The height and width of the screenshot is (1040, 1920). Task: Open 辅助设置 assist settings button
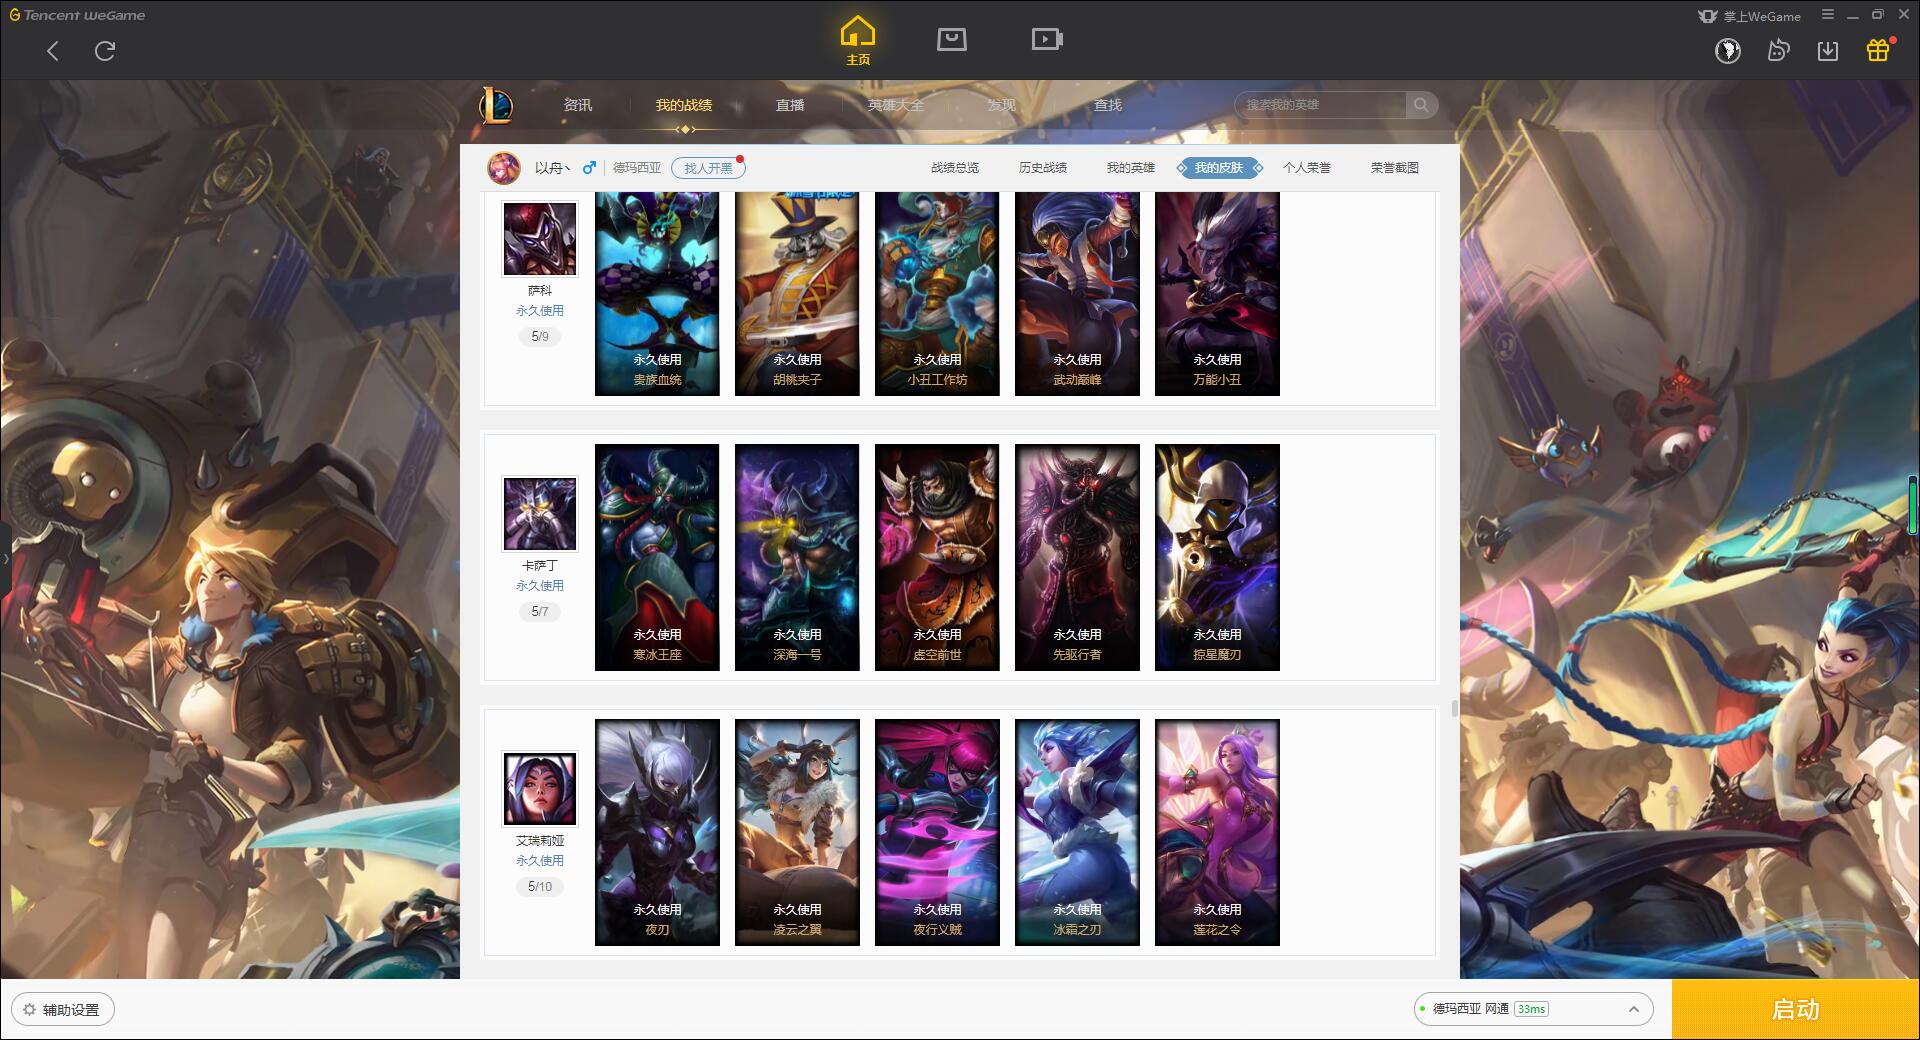(x=63, y=1010)
